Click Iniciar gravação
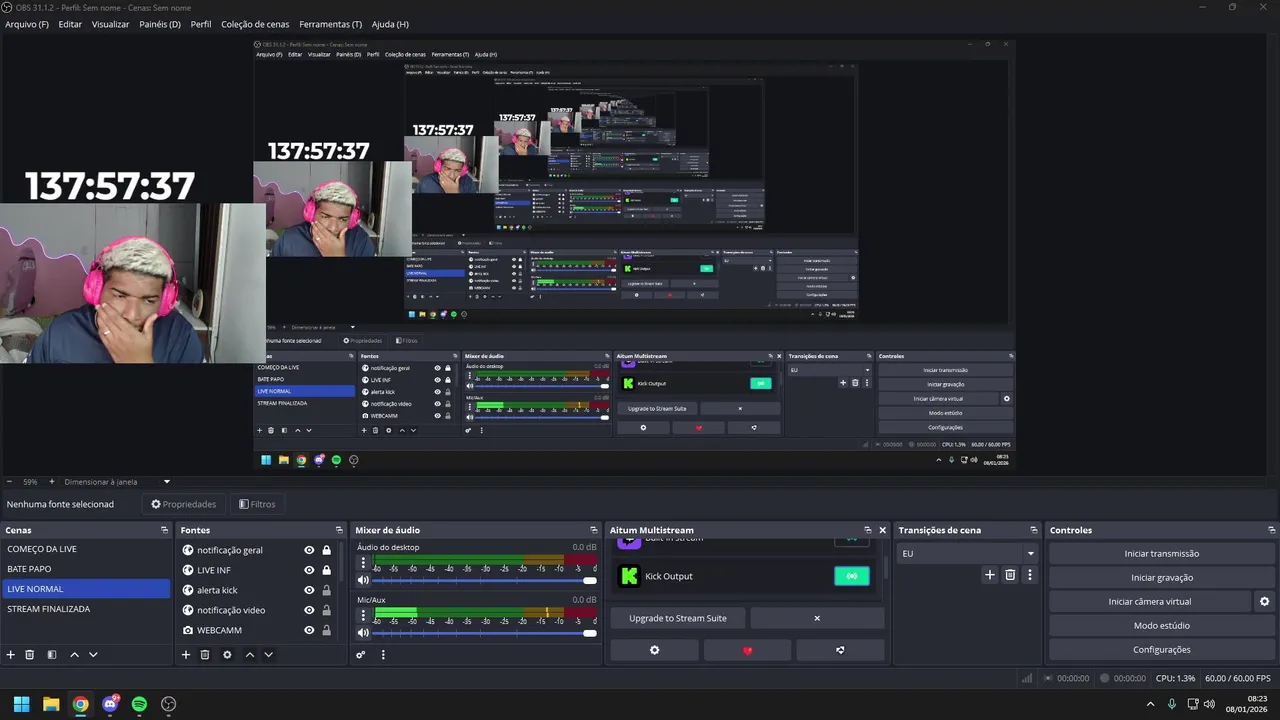Image resolution: width=1280 pixels, height=720 pixels. tap(1162, 578)
